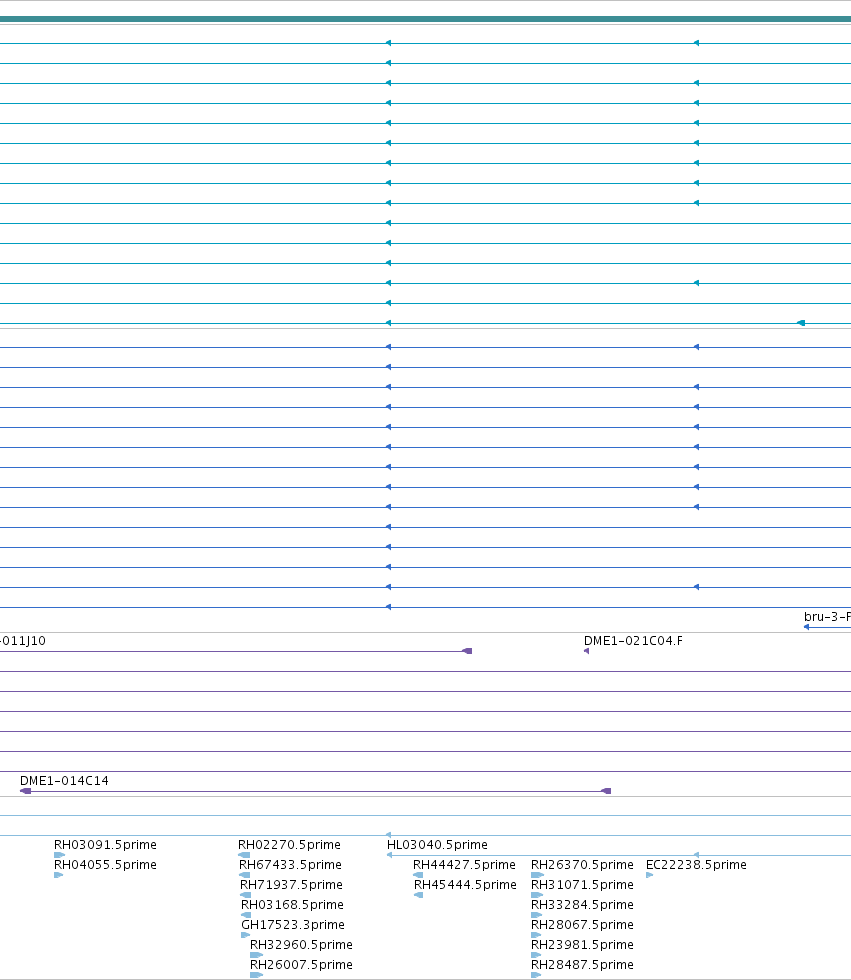
Task: Open the RH02270.5prime feature label
Action: 289,844
